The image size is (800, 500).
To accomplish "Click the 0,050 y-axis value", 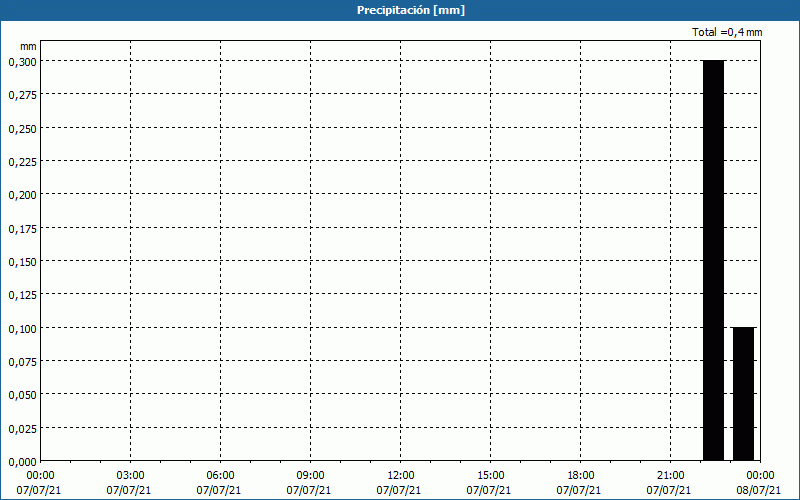I will coord(22,395).
